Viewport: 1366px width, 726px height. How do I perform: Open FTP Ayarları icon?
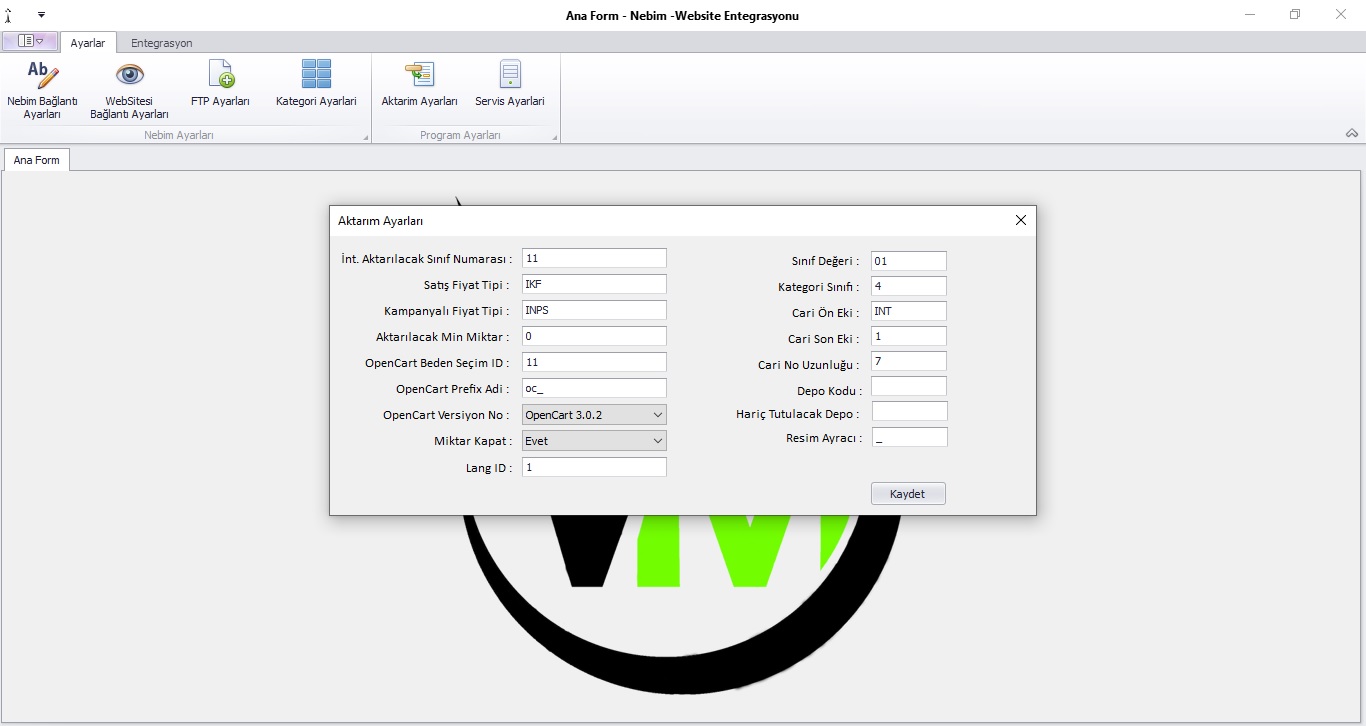(220, 76)
